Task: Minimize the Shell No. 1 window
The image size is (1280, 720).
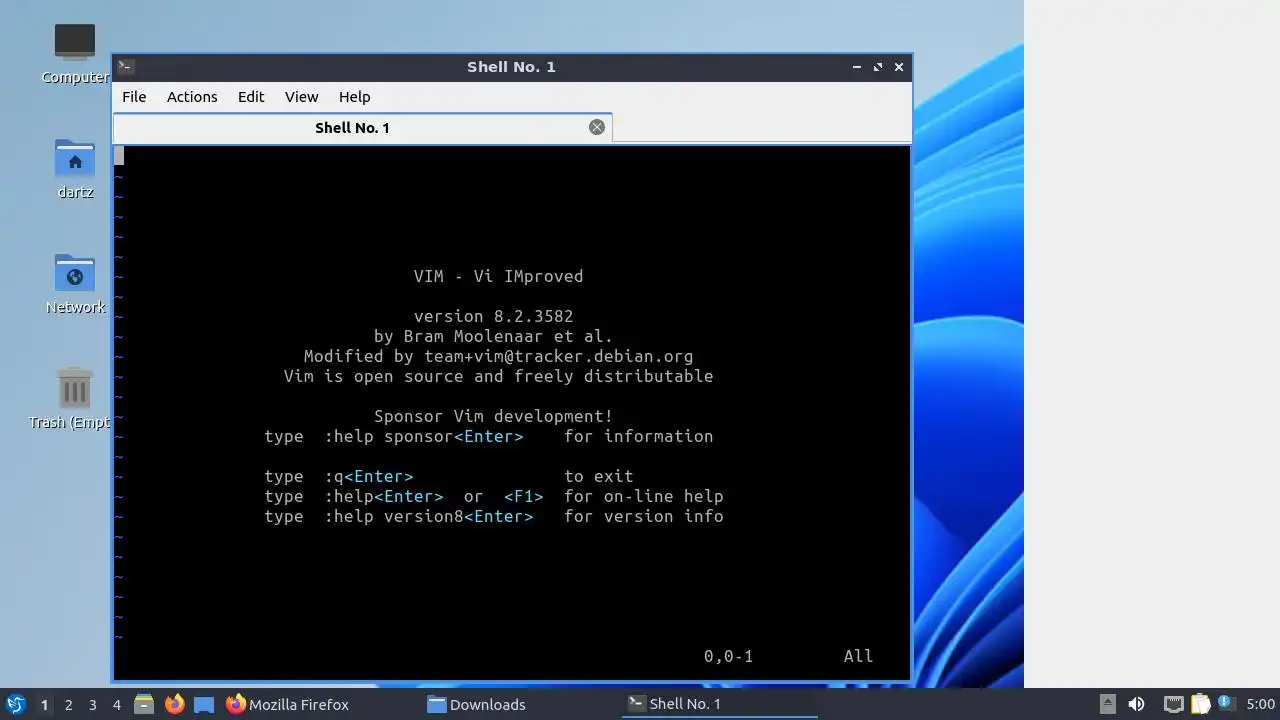Action: click(x=857, y=67)
